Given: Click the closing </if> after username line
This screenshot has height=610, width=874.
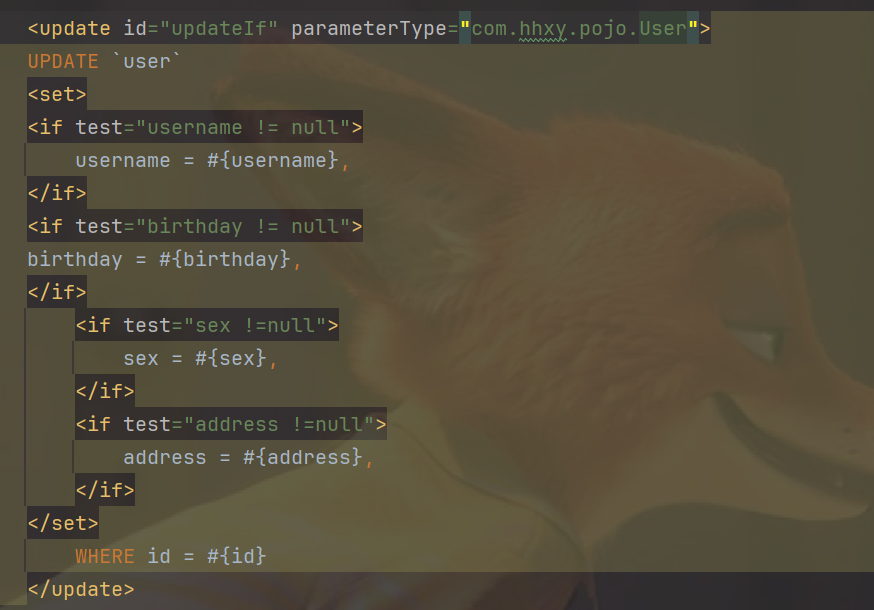Looking at the screenshot, I should click(57, 193).
